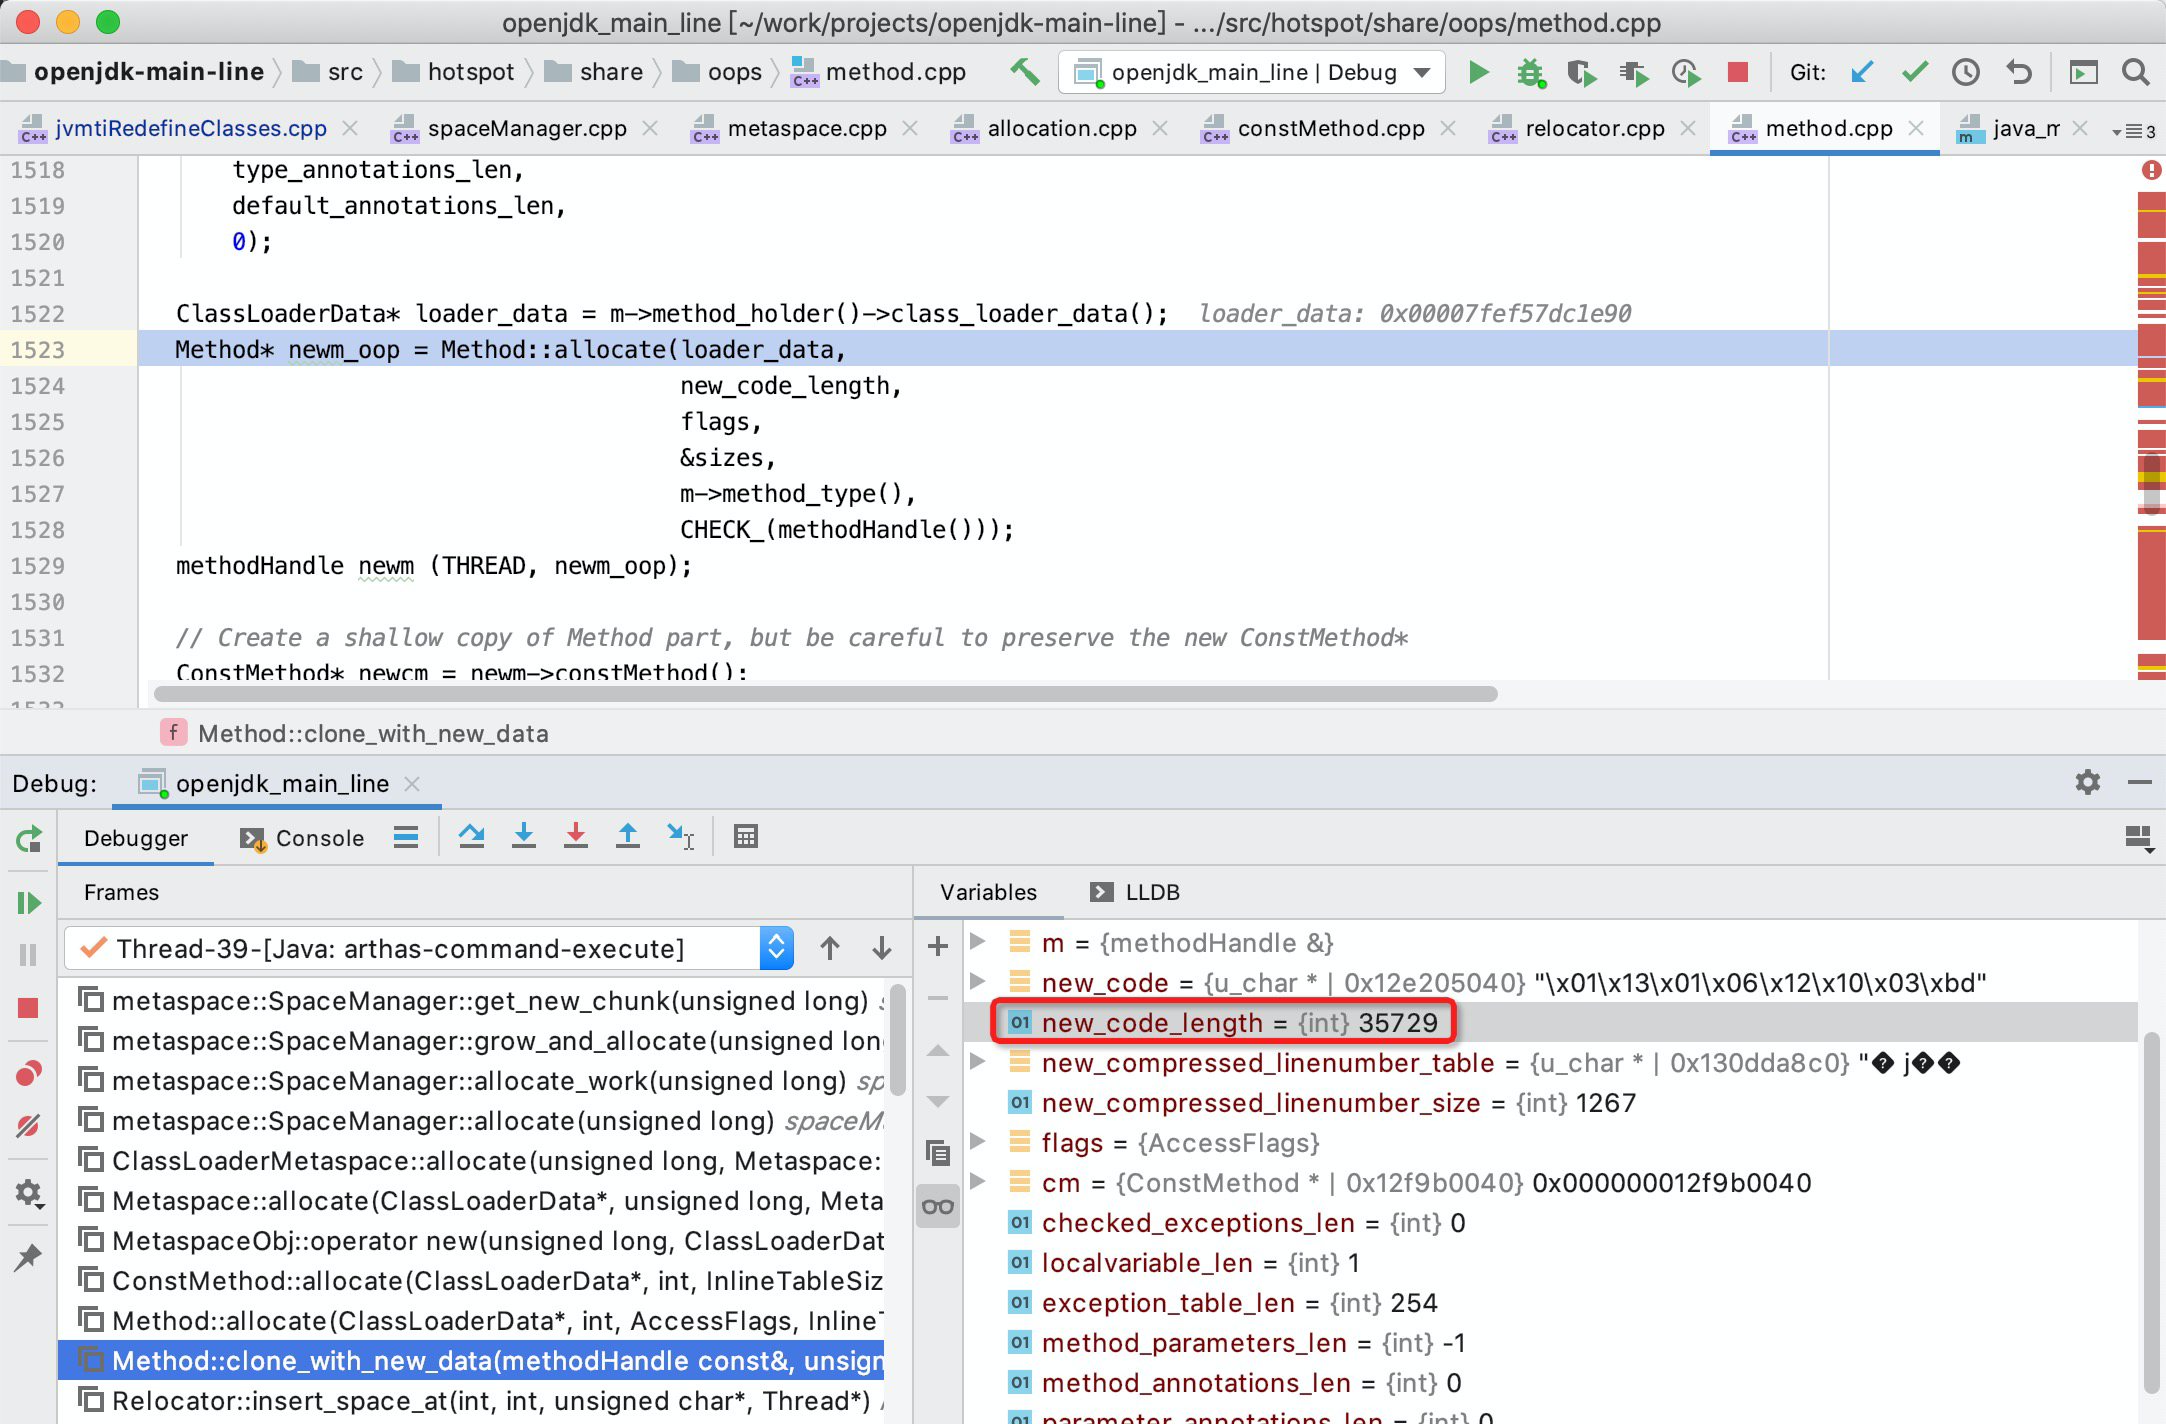View breakpoints red circles icon
The image size is (2166, 1424).
[28, 1073]
